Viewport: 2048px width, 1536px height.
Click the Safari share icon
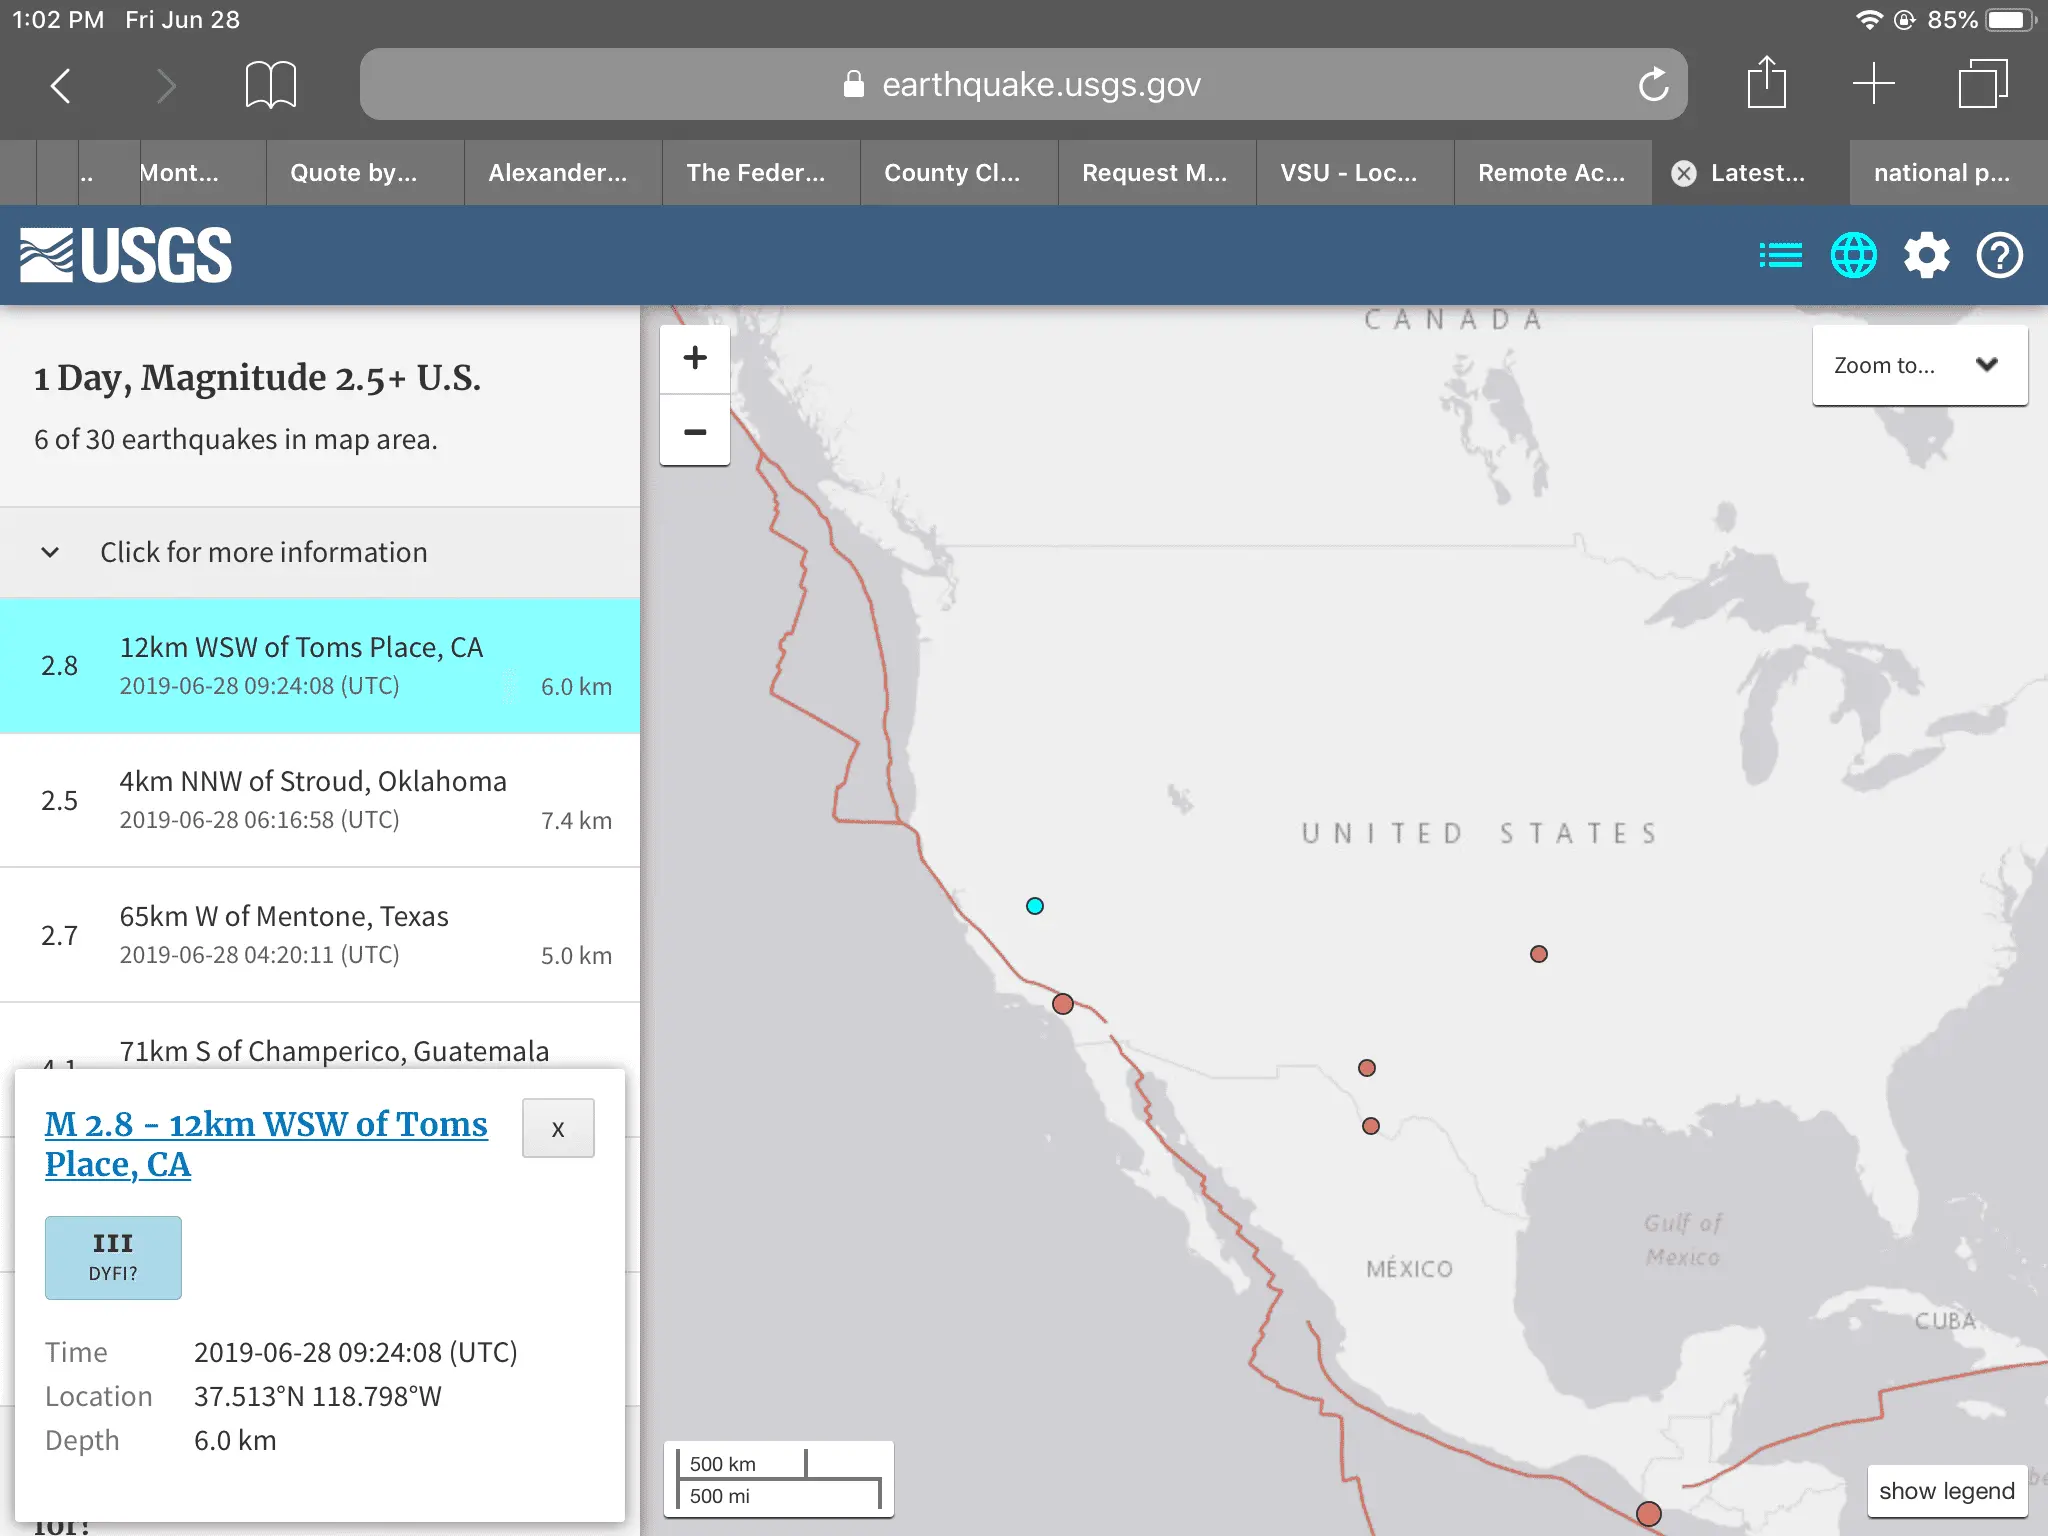[x=1766, y=84]
